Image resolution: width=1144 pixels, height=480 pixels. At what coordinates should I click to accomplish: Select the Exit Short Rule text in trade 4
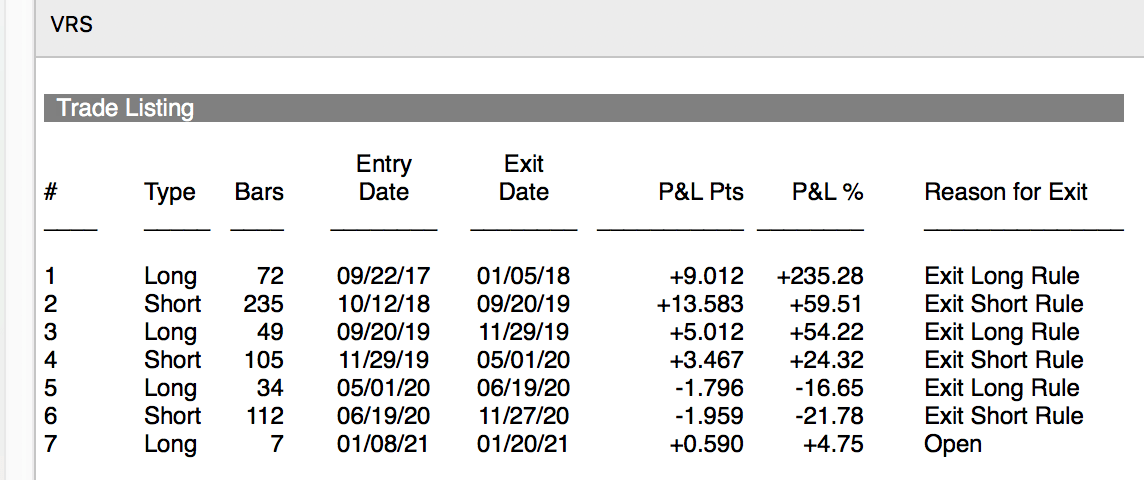[x=1004, y=360]
